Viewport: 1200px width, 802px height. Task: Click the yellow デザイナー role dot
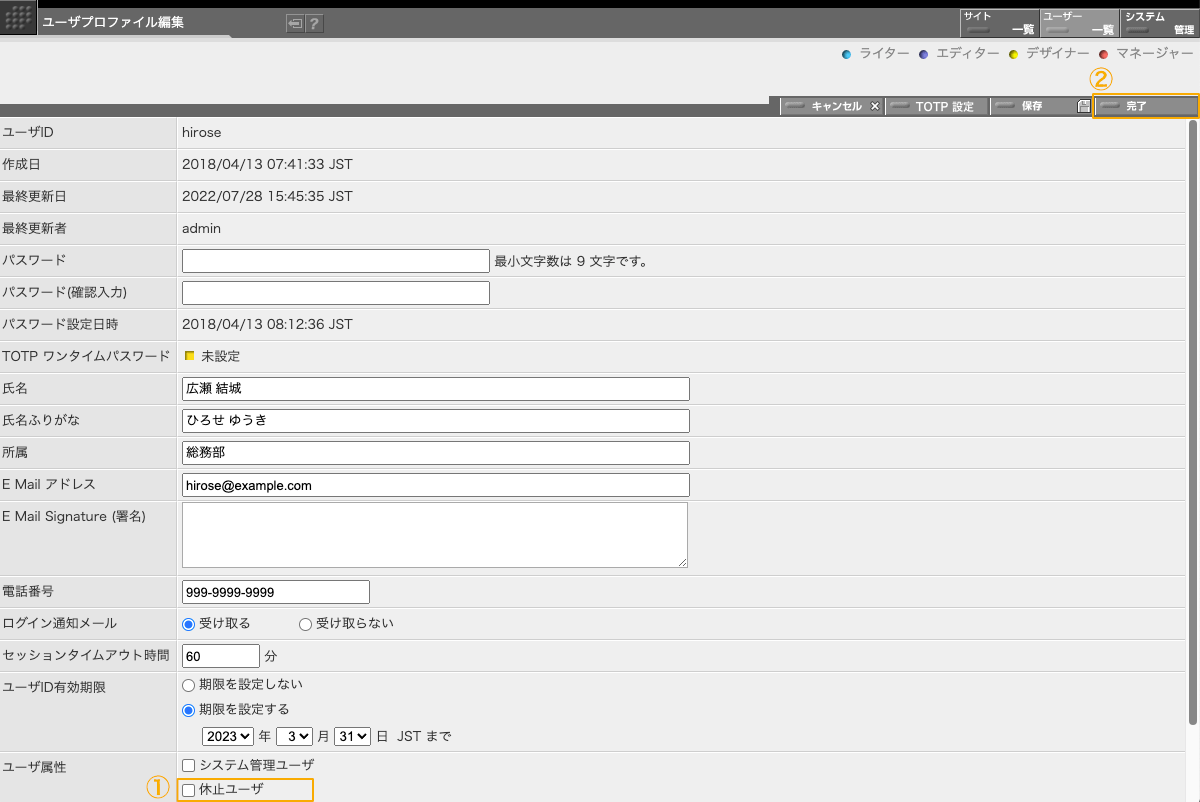coord(1013,54)
